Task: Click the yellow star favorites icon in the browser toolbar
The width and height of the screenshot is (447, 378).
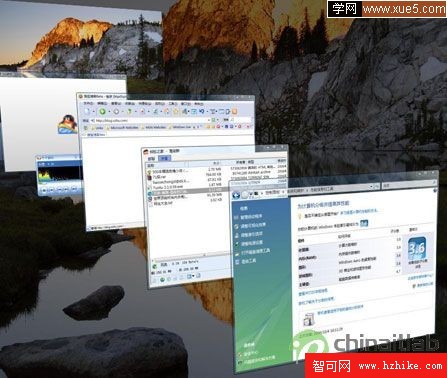Action: (176, 111)
